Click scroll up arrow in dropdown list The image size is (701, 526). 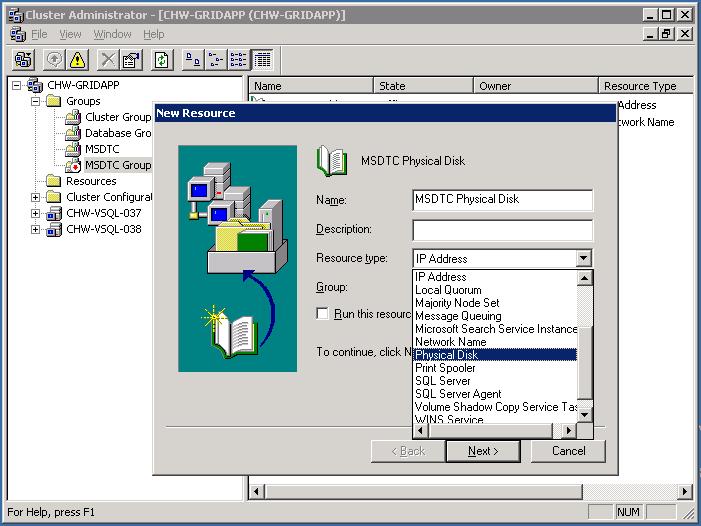point(585,278)
